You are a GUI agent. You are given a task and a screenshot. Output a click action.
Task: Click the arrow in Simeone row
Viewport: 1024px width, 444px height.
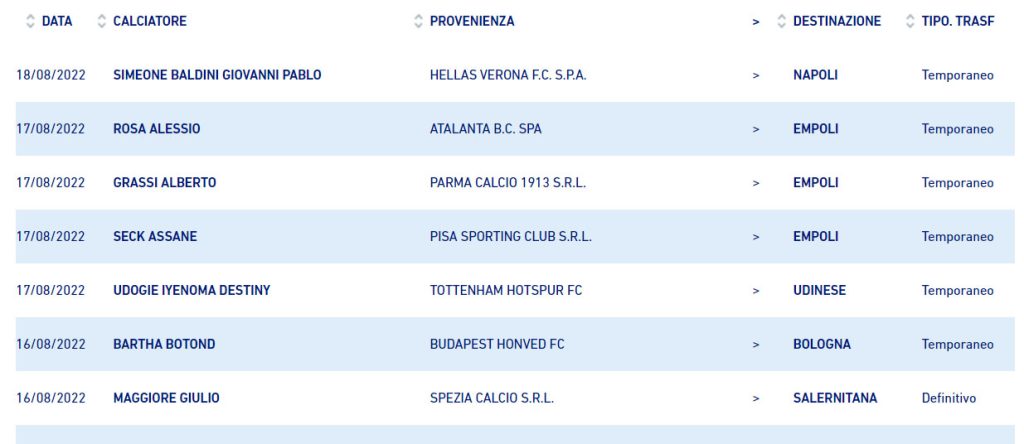click(x=756, y=76)
